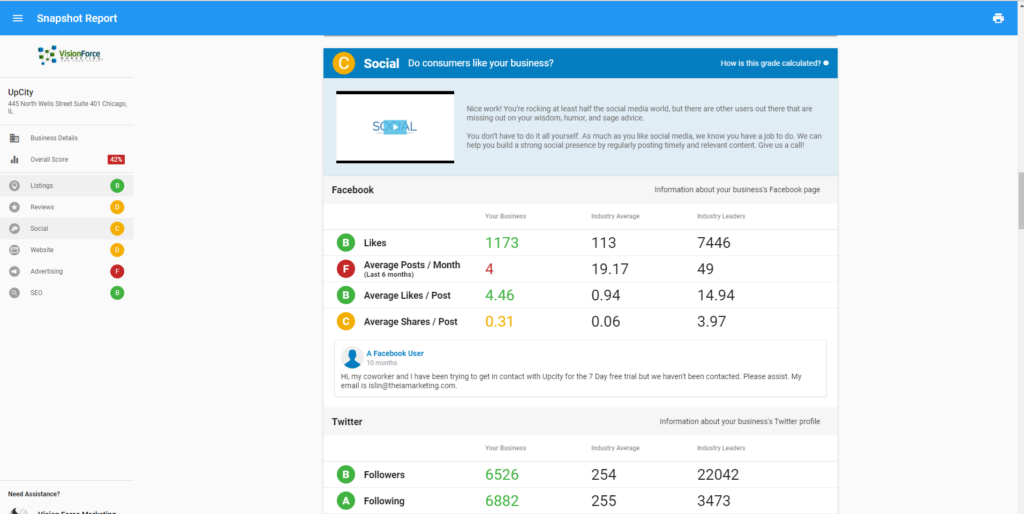Click the 42% overall score badge

(116, 159)
